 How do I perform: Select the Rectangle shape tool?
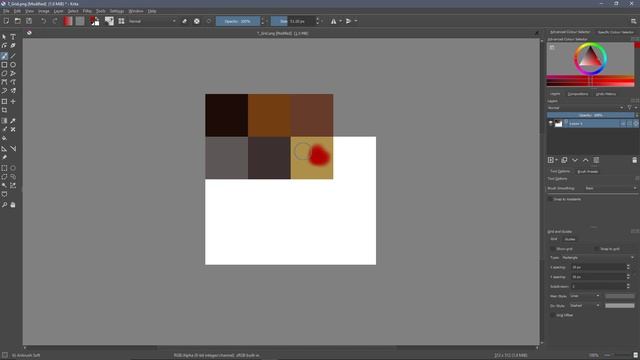(4, 64)
